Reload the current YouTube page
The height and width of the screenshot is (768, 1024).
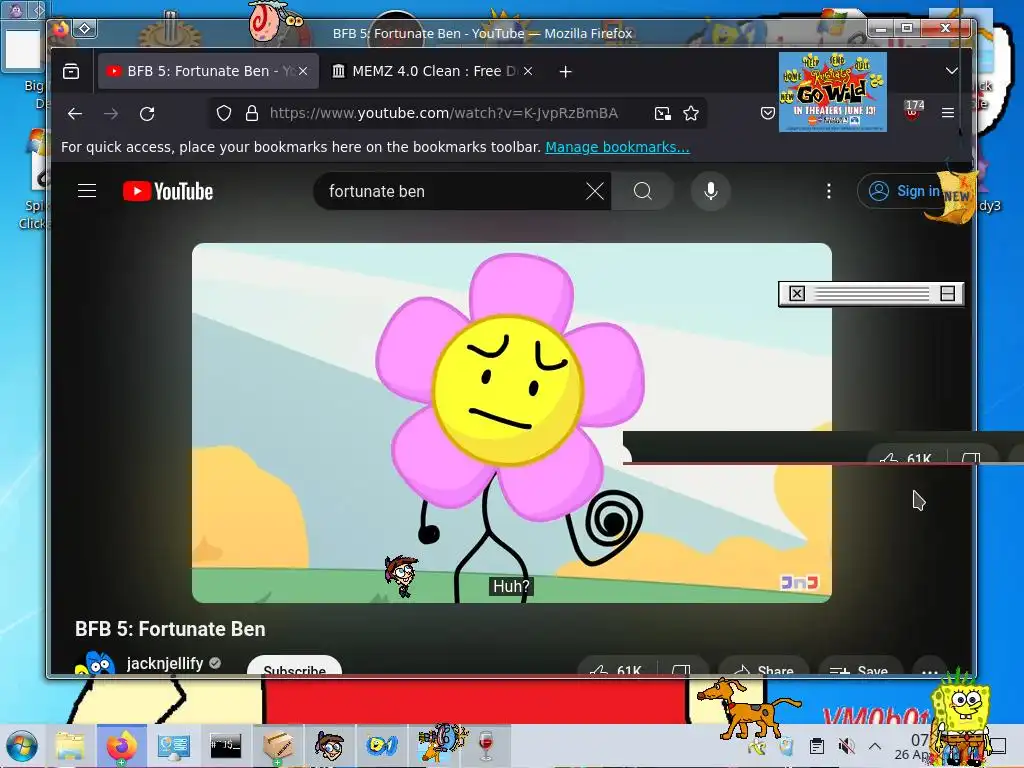click(x=147, y=114)
